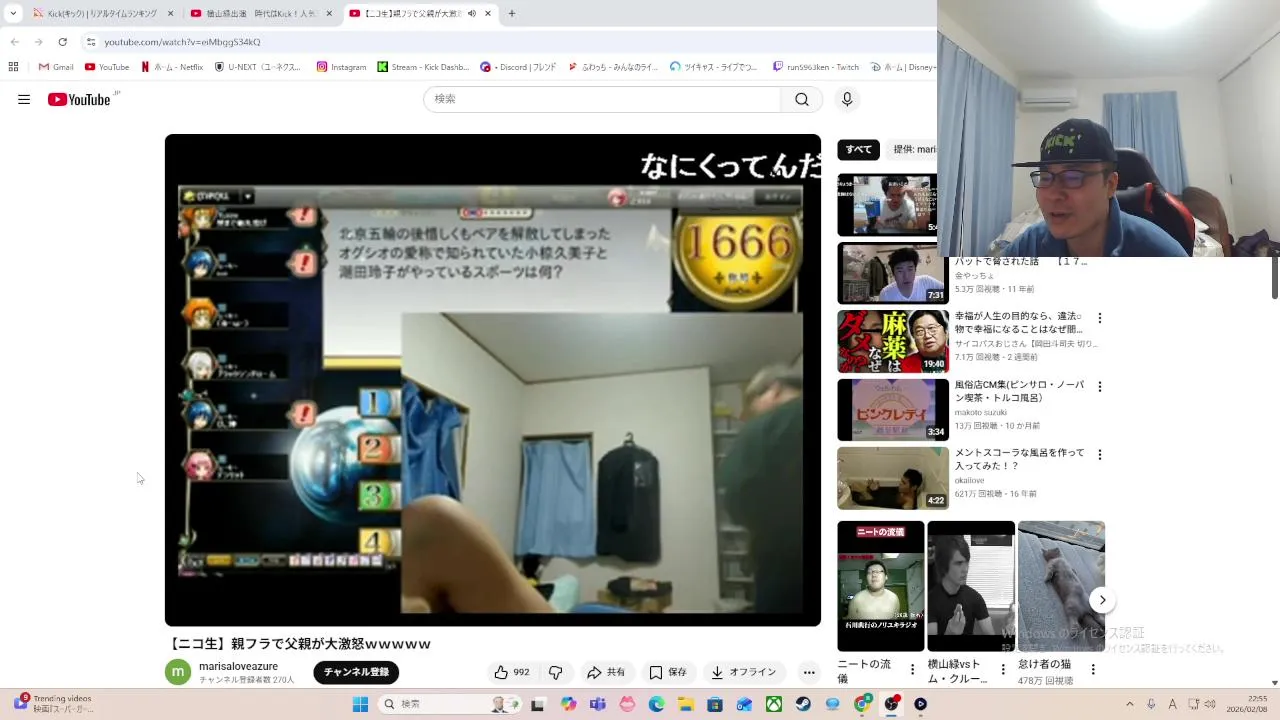This screenshot has width=1280, height=720.
Task: Open the ホーム - Netflix bookmark
Action: coord(172,67)
